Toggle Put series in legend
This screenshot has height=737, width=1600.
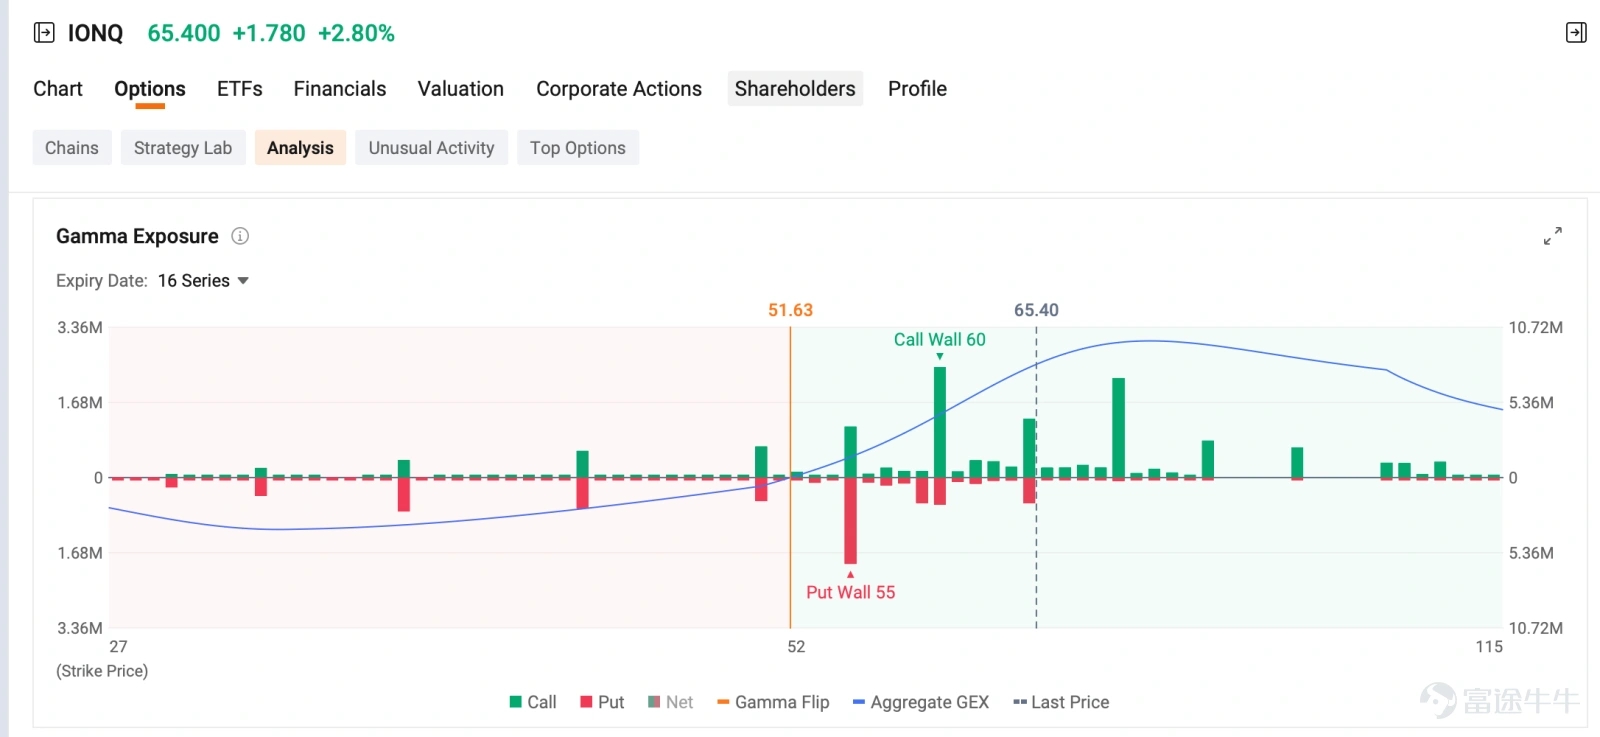pyautogui.click(x=602, y=702)
